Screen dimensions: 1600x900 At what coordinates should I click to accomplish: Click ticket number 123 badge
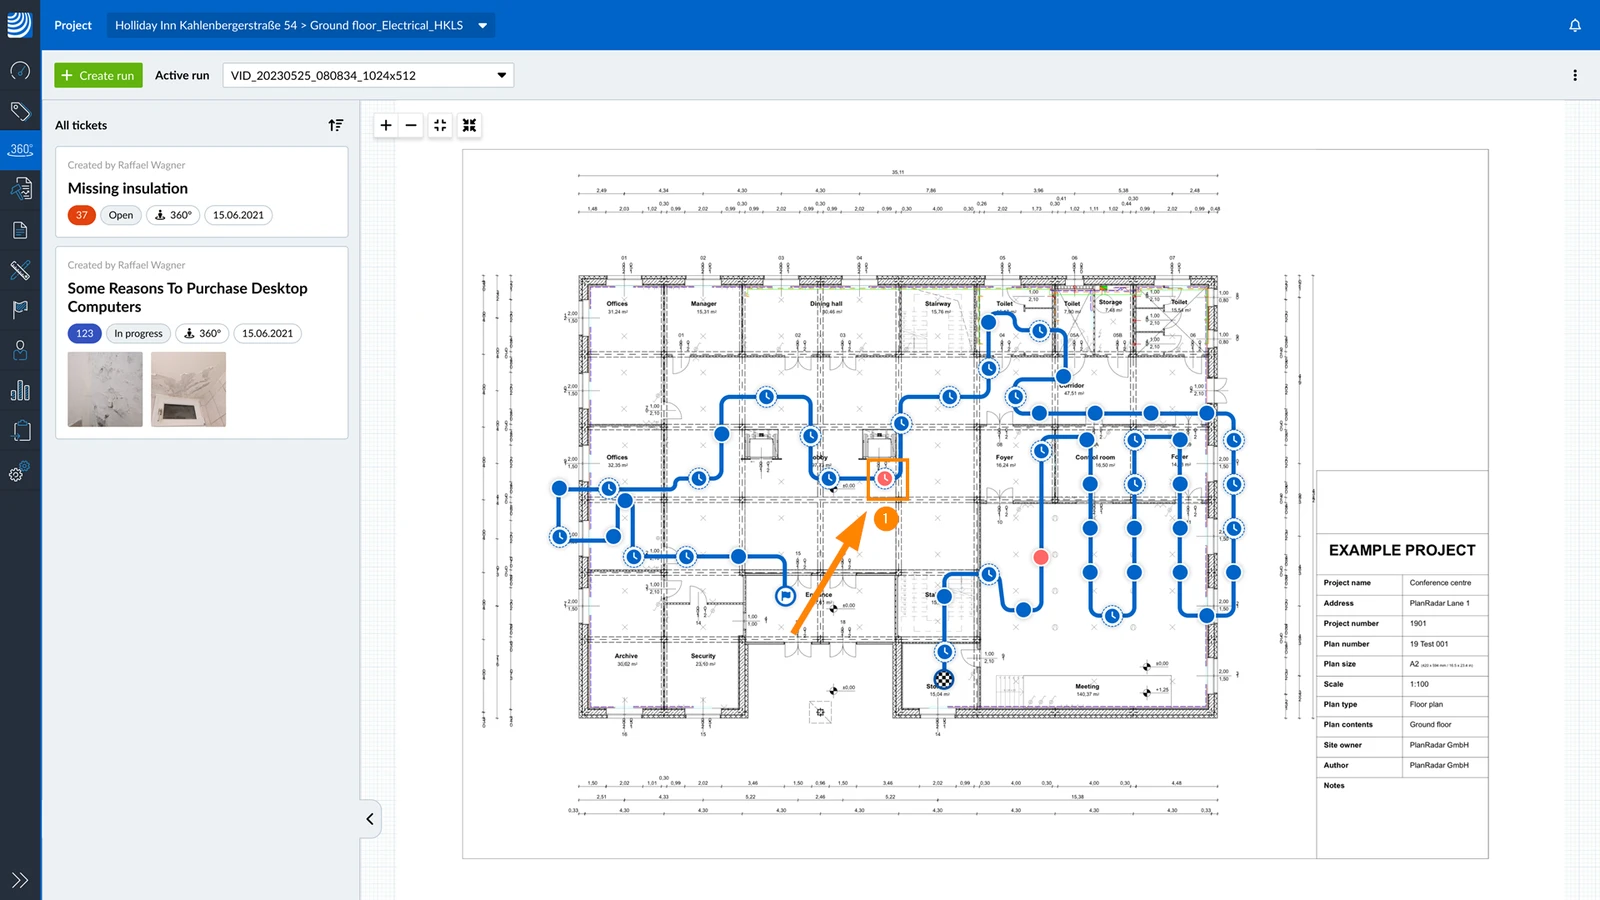pos(85,333)
